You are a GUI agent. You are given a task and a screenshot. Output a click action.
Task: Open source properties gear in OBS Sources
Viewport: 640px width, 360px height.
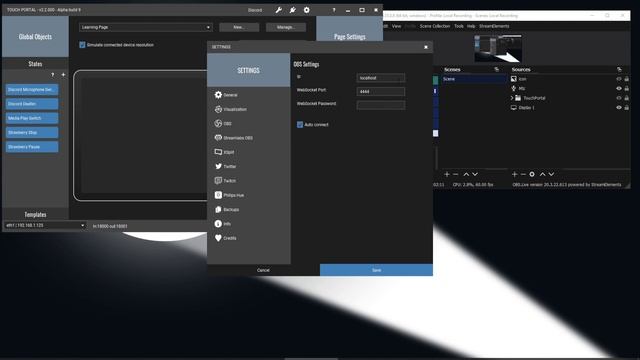532,174
